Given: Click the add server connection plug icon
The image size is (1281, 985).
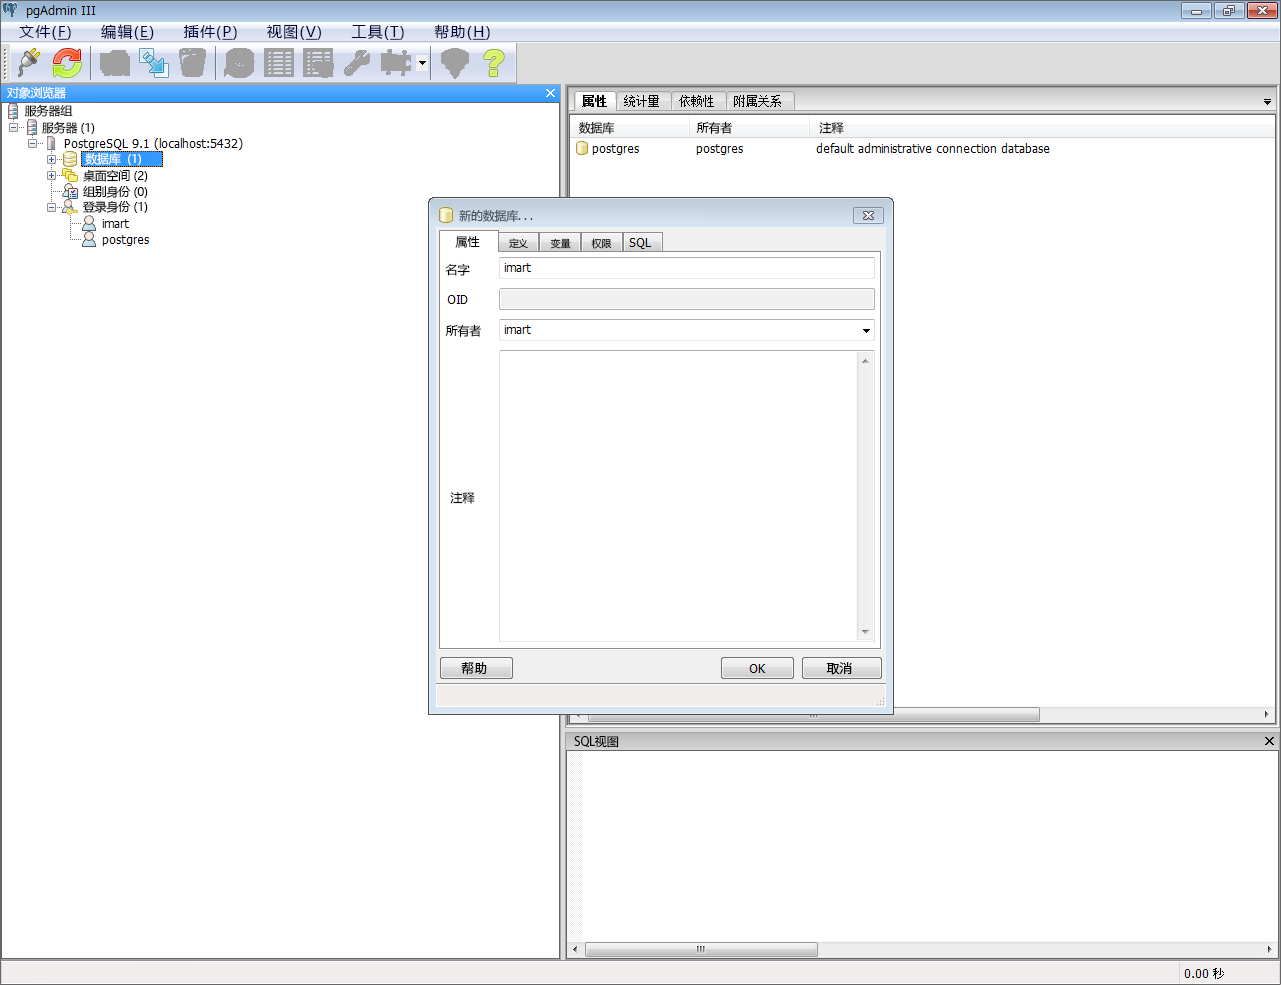Looking at the screenshot, I should click(29, 63).
